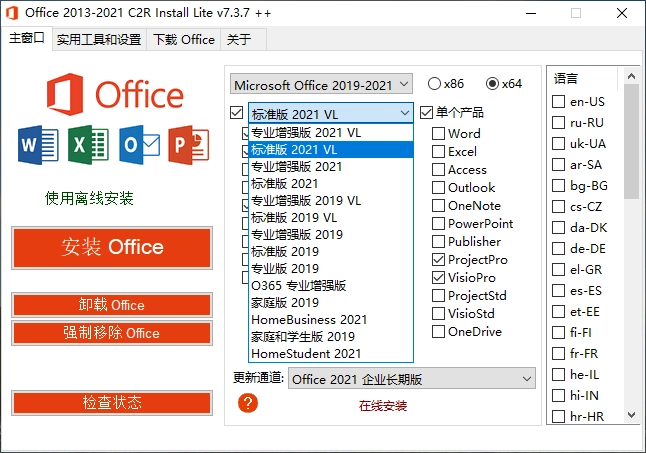Choose highlighted 标准版 2021 VL list entry
This screenshot has height=453, width=646.
331,149
